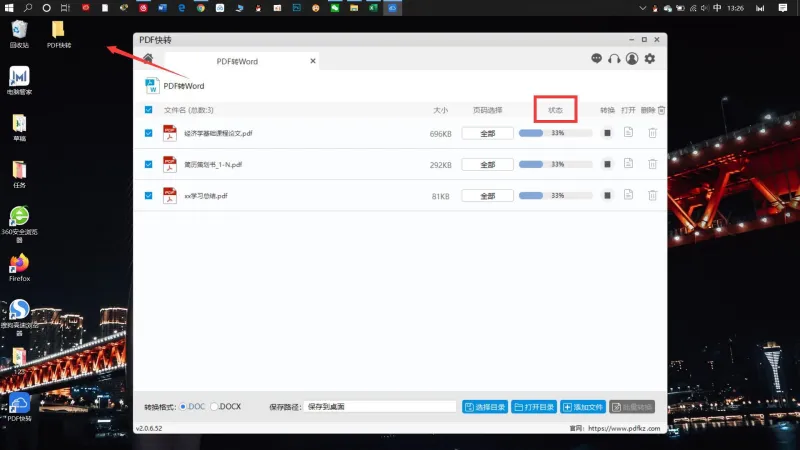Open the Windows notification center icon

[x=783, y=8]
